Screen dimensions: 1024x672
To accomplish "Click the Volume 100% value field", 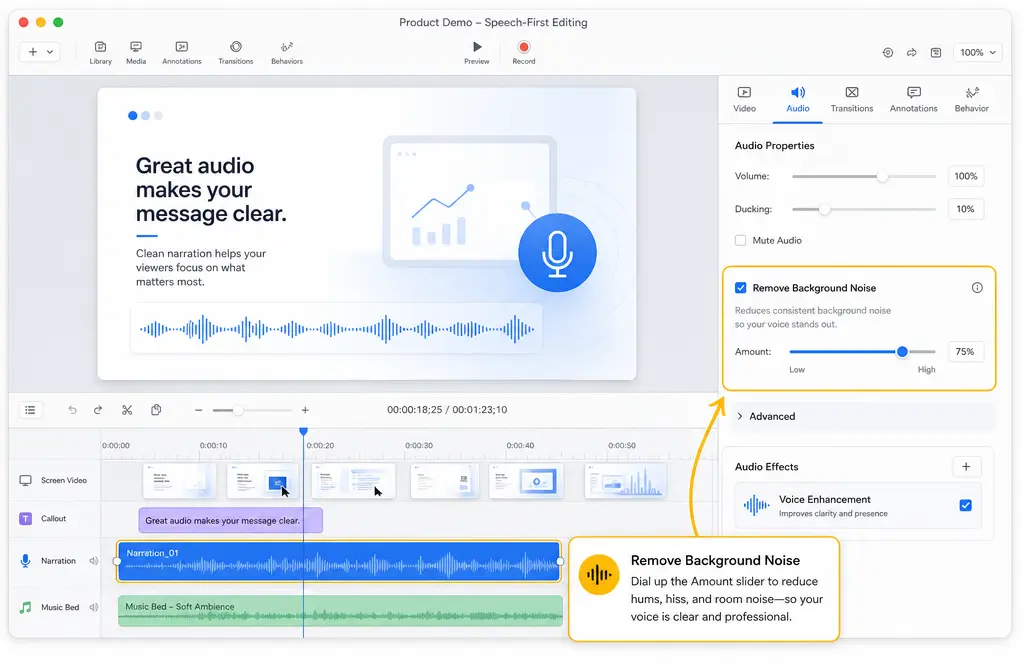I will 965,176.
